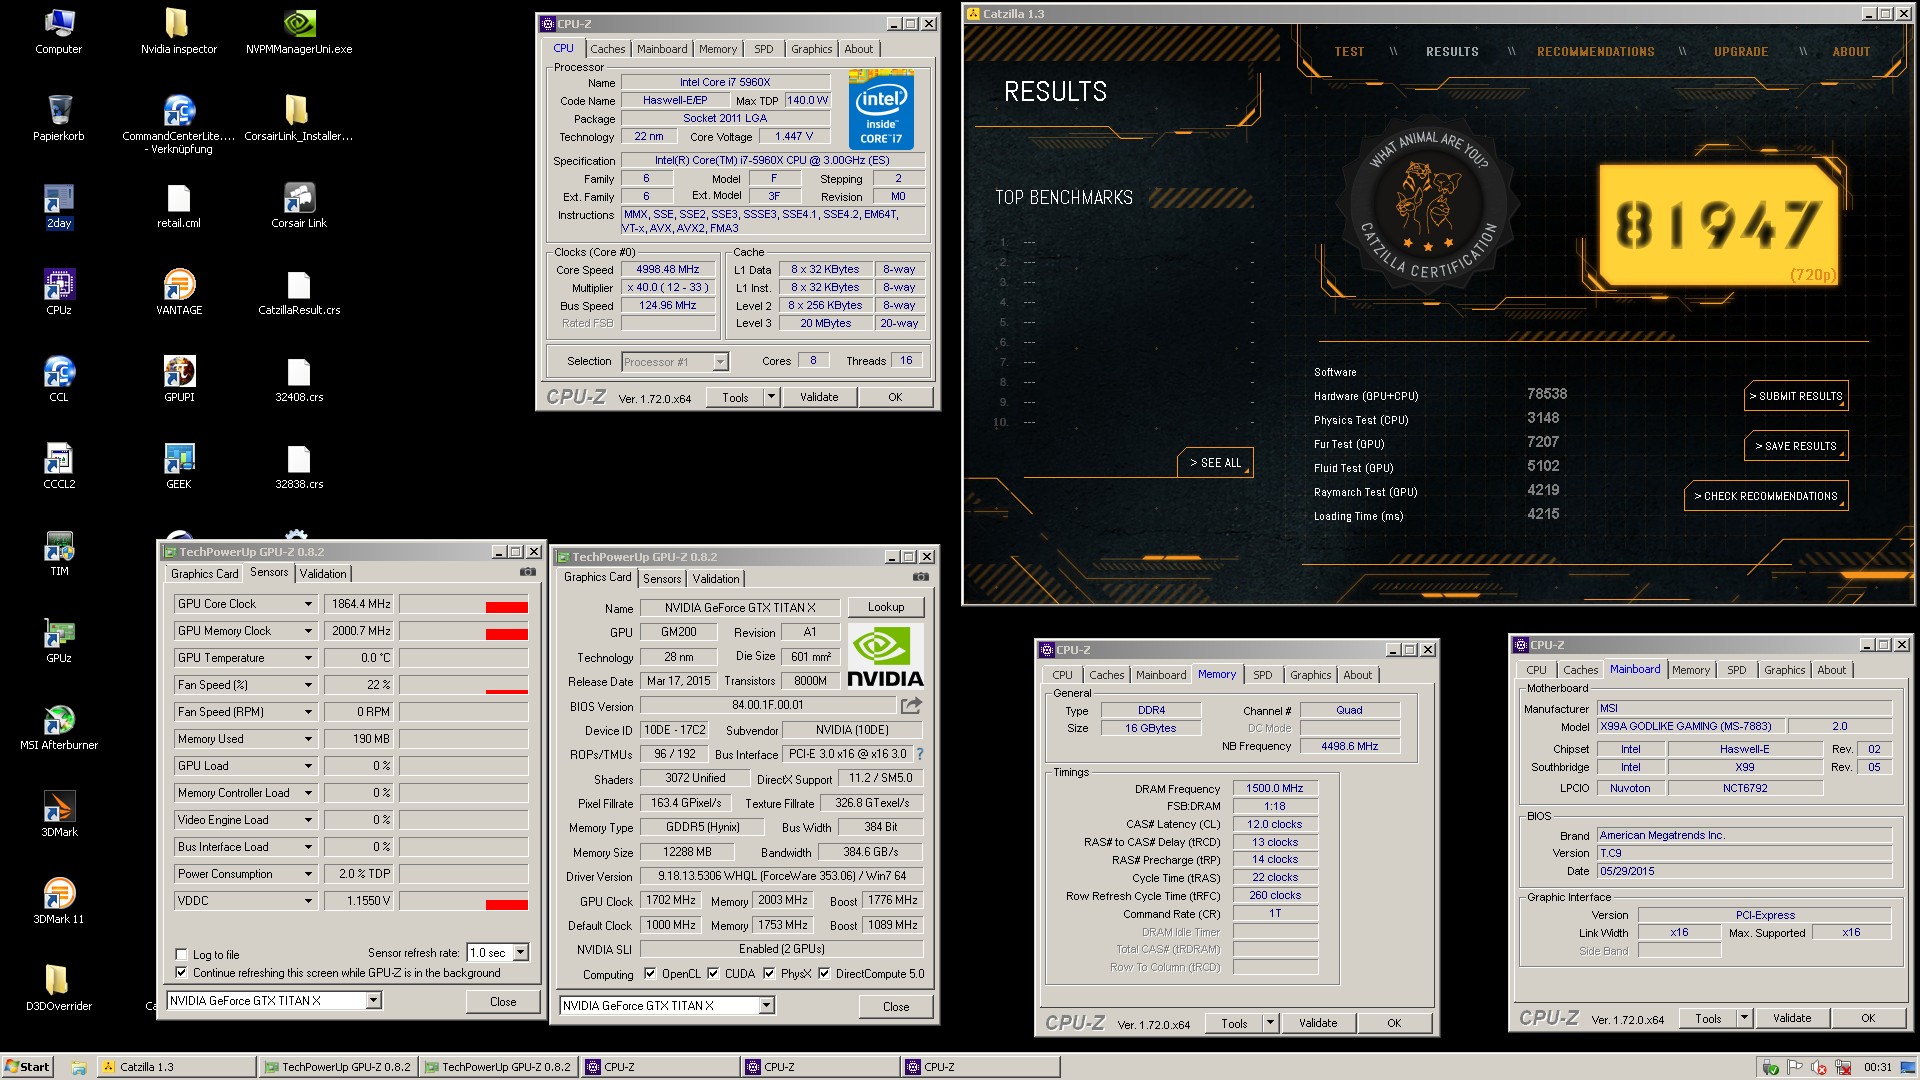Switch to Graphics tab in Memory CPU-Z window
Screen dimensions: 1920x1080
click(1310, 675)
